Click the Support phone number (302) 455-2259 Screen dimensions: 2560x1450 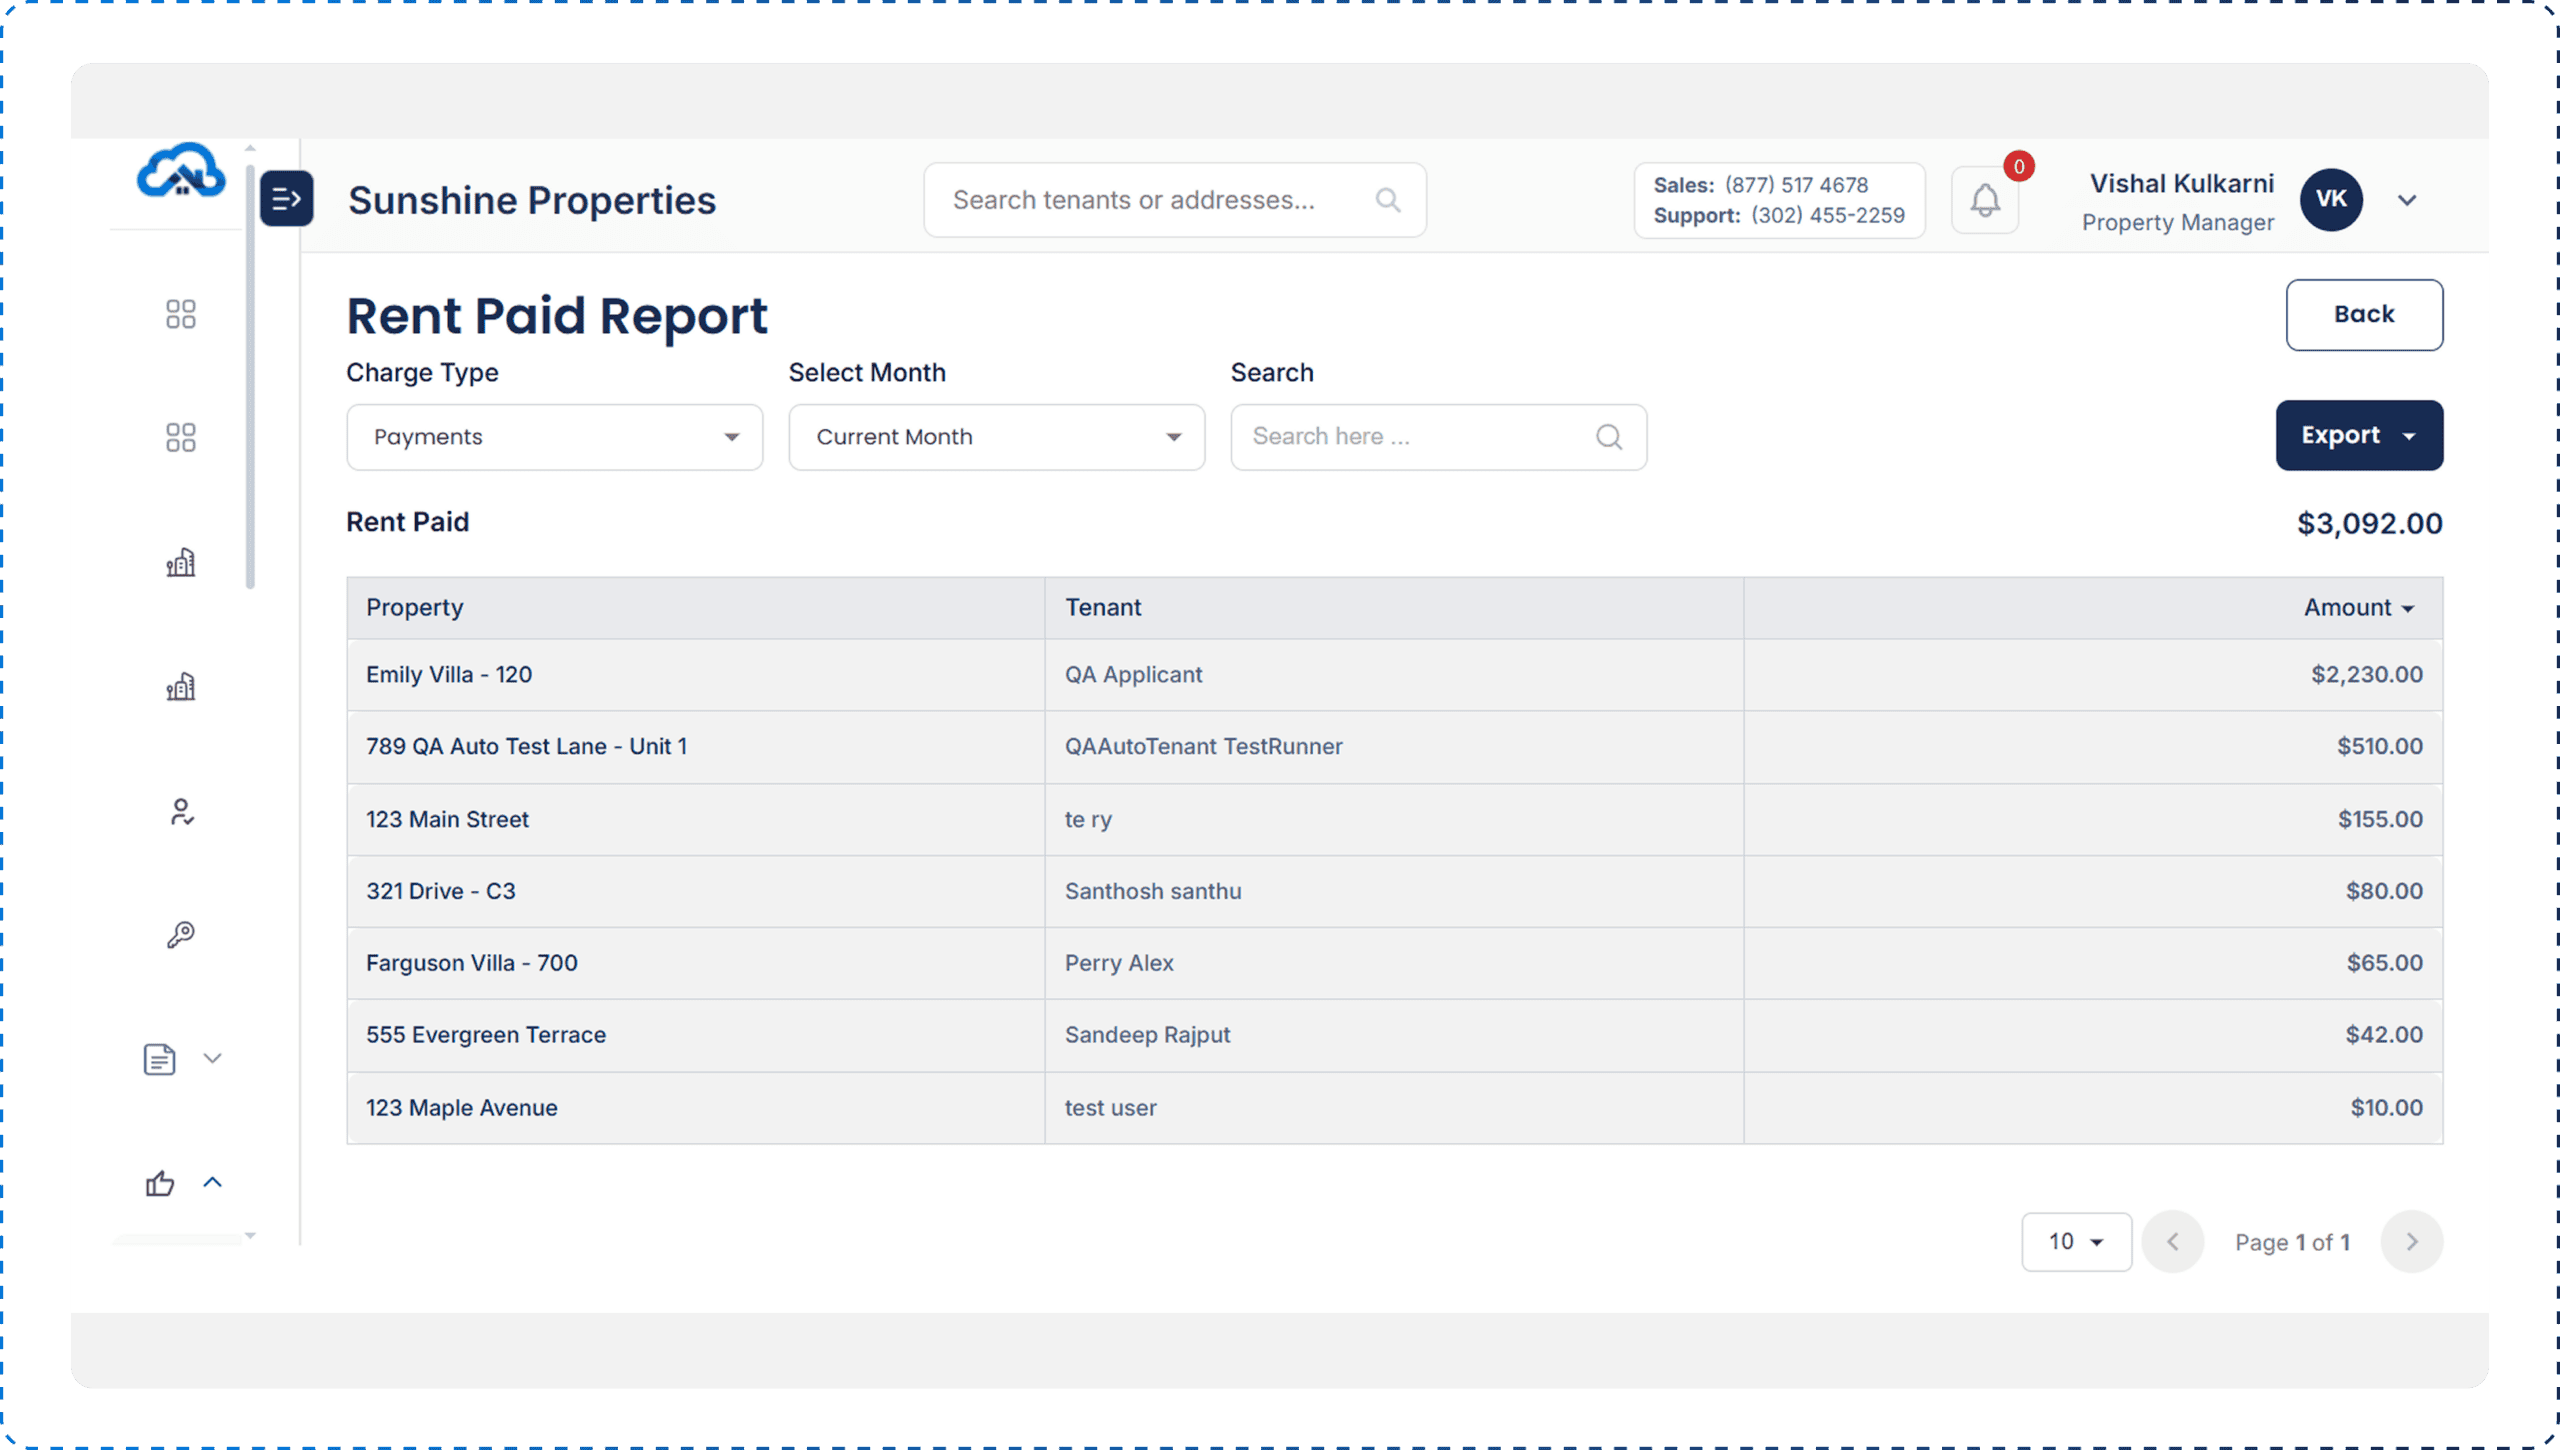click(1827, 215)
